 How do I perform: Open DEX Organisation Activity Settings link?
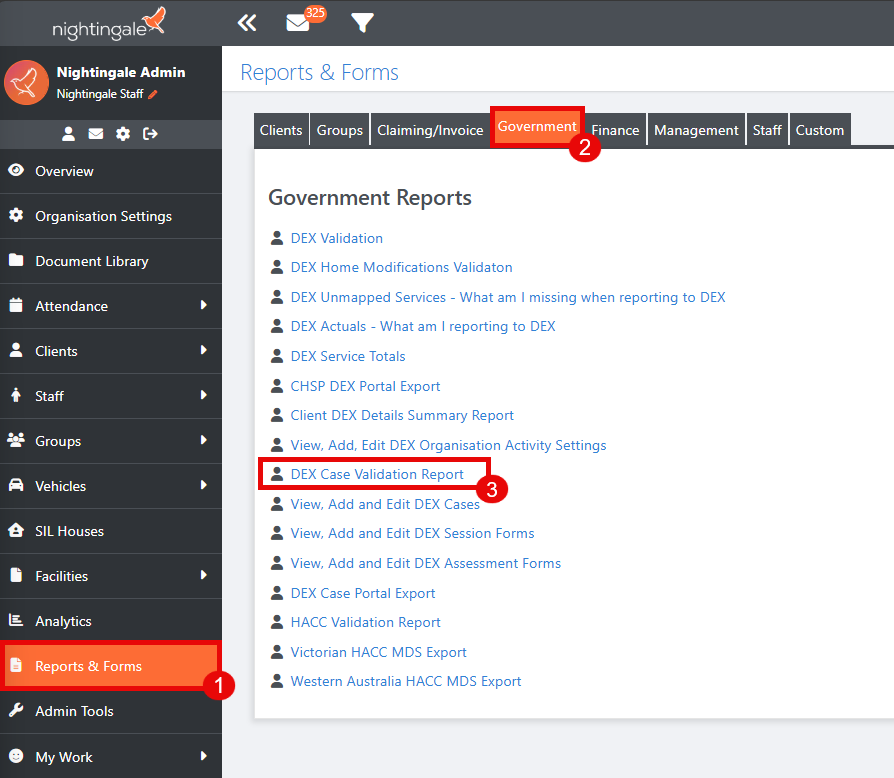pyautogui.click(x=448, y=445)
